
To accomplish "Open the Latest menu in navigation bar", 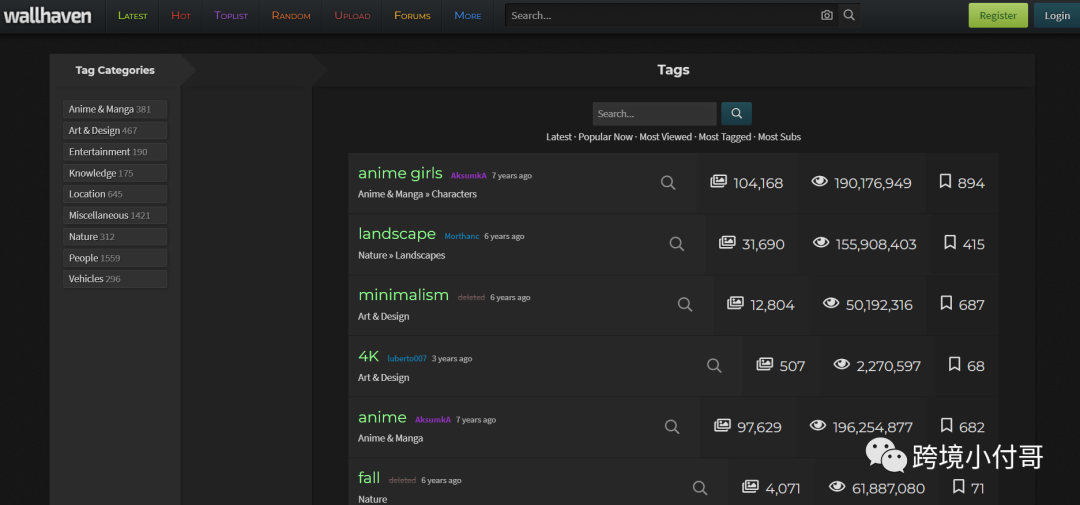I will click(x=133, y=15).
